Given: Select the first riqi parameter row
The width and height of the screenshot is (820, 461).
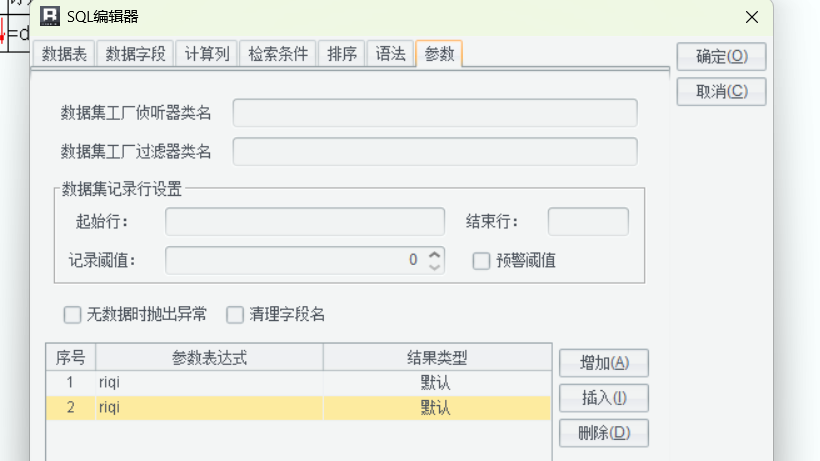Looking at the screenshot, I should (x=300, y=382).
